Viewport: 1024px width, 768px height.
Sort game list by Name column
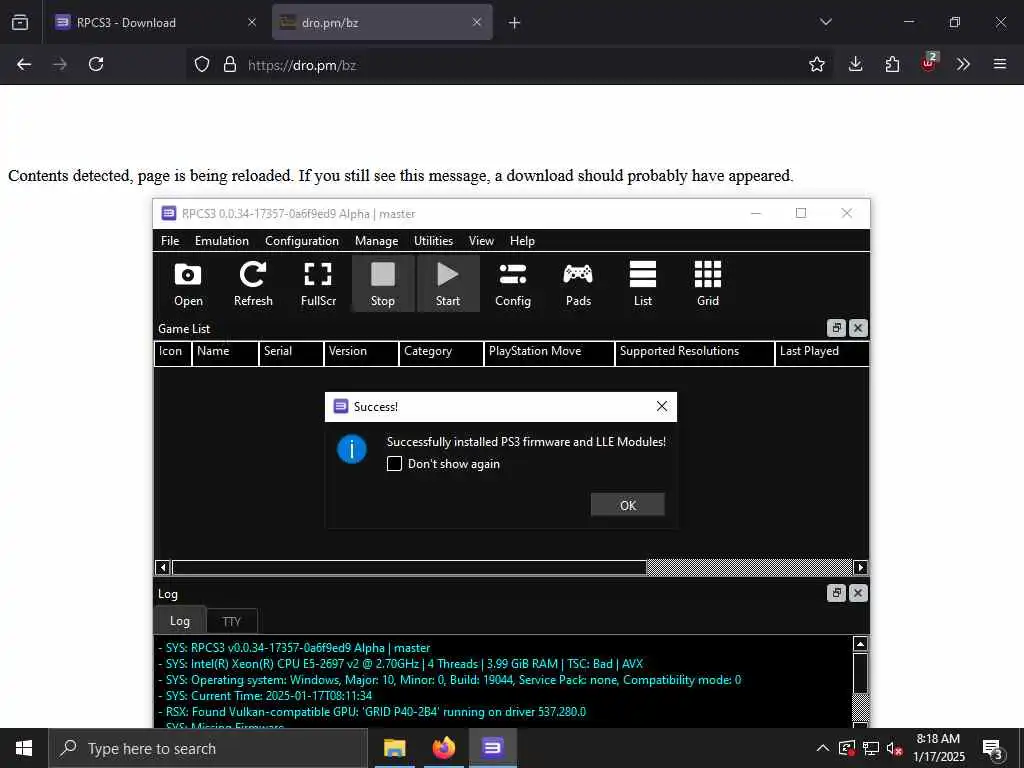click(225, 351)
